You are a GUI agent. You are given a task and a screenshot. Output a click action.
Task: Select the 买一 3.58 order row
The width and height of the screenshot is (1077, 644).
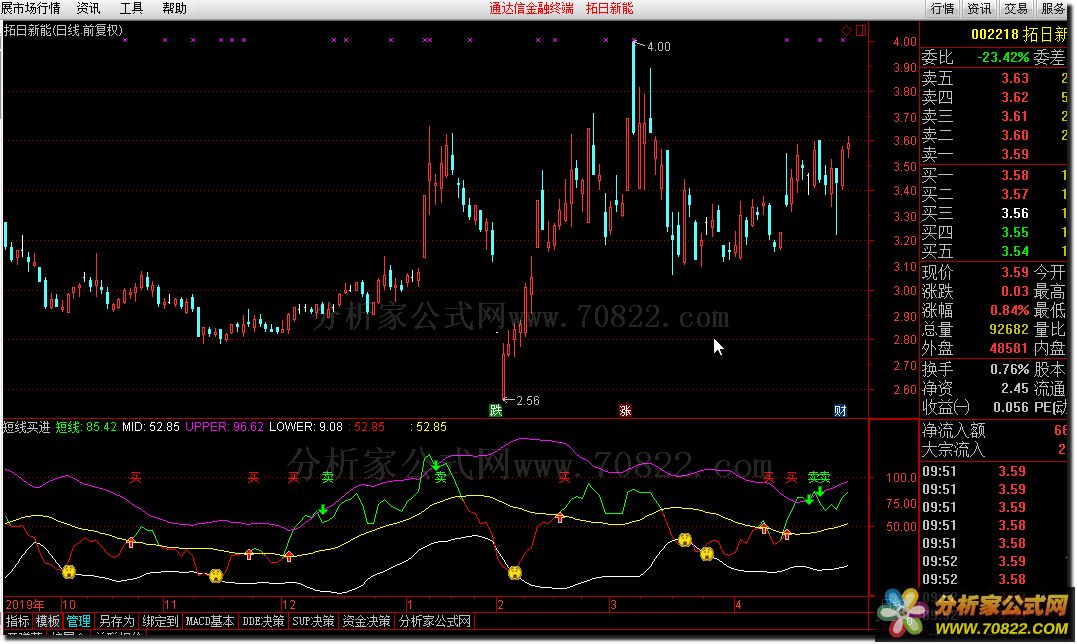tap(995, 175)
